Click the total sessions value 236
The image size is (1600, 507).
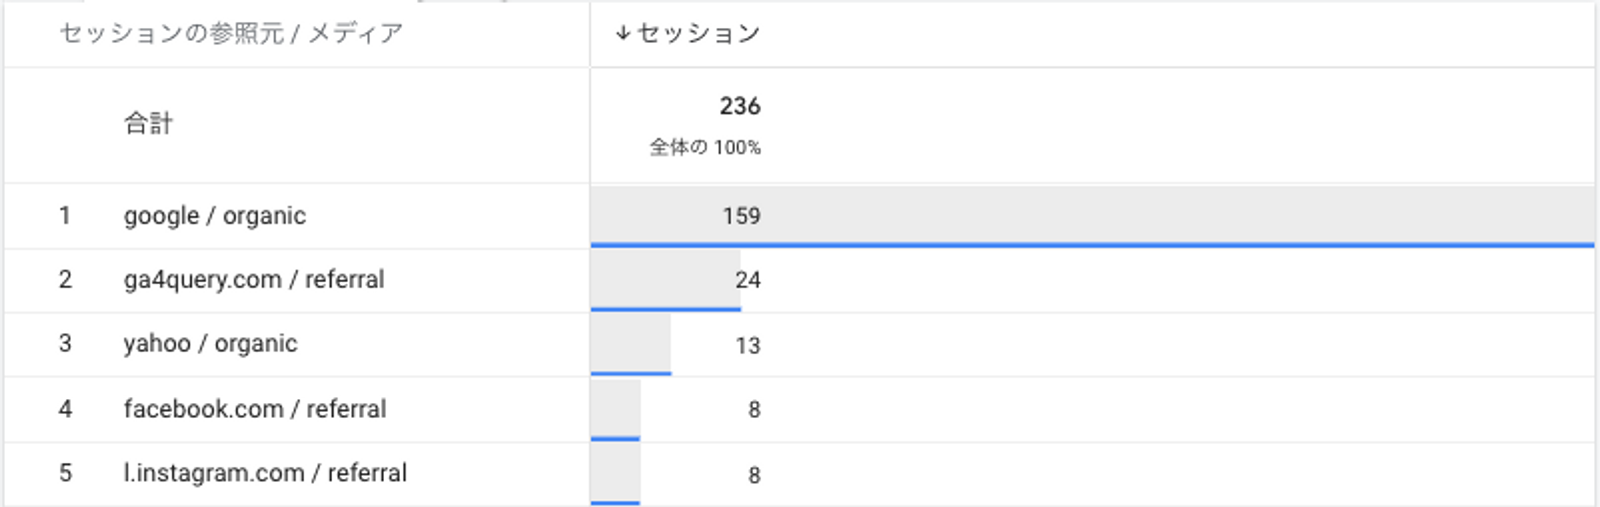pos(740,106)
